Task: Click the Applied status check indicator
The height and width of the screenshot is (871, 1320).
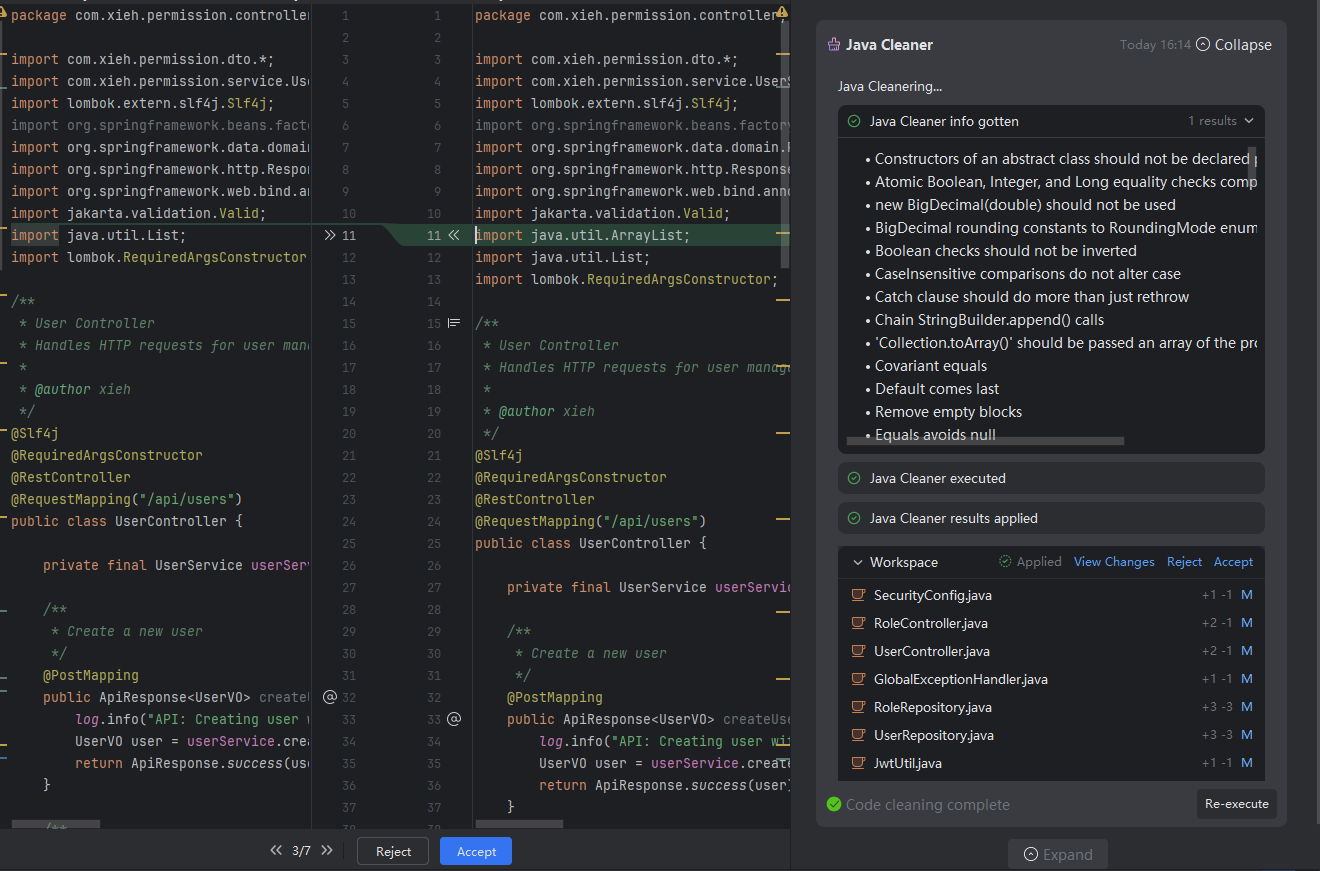Action: pos(1005,562)
